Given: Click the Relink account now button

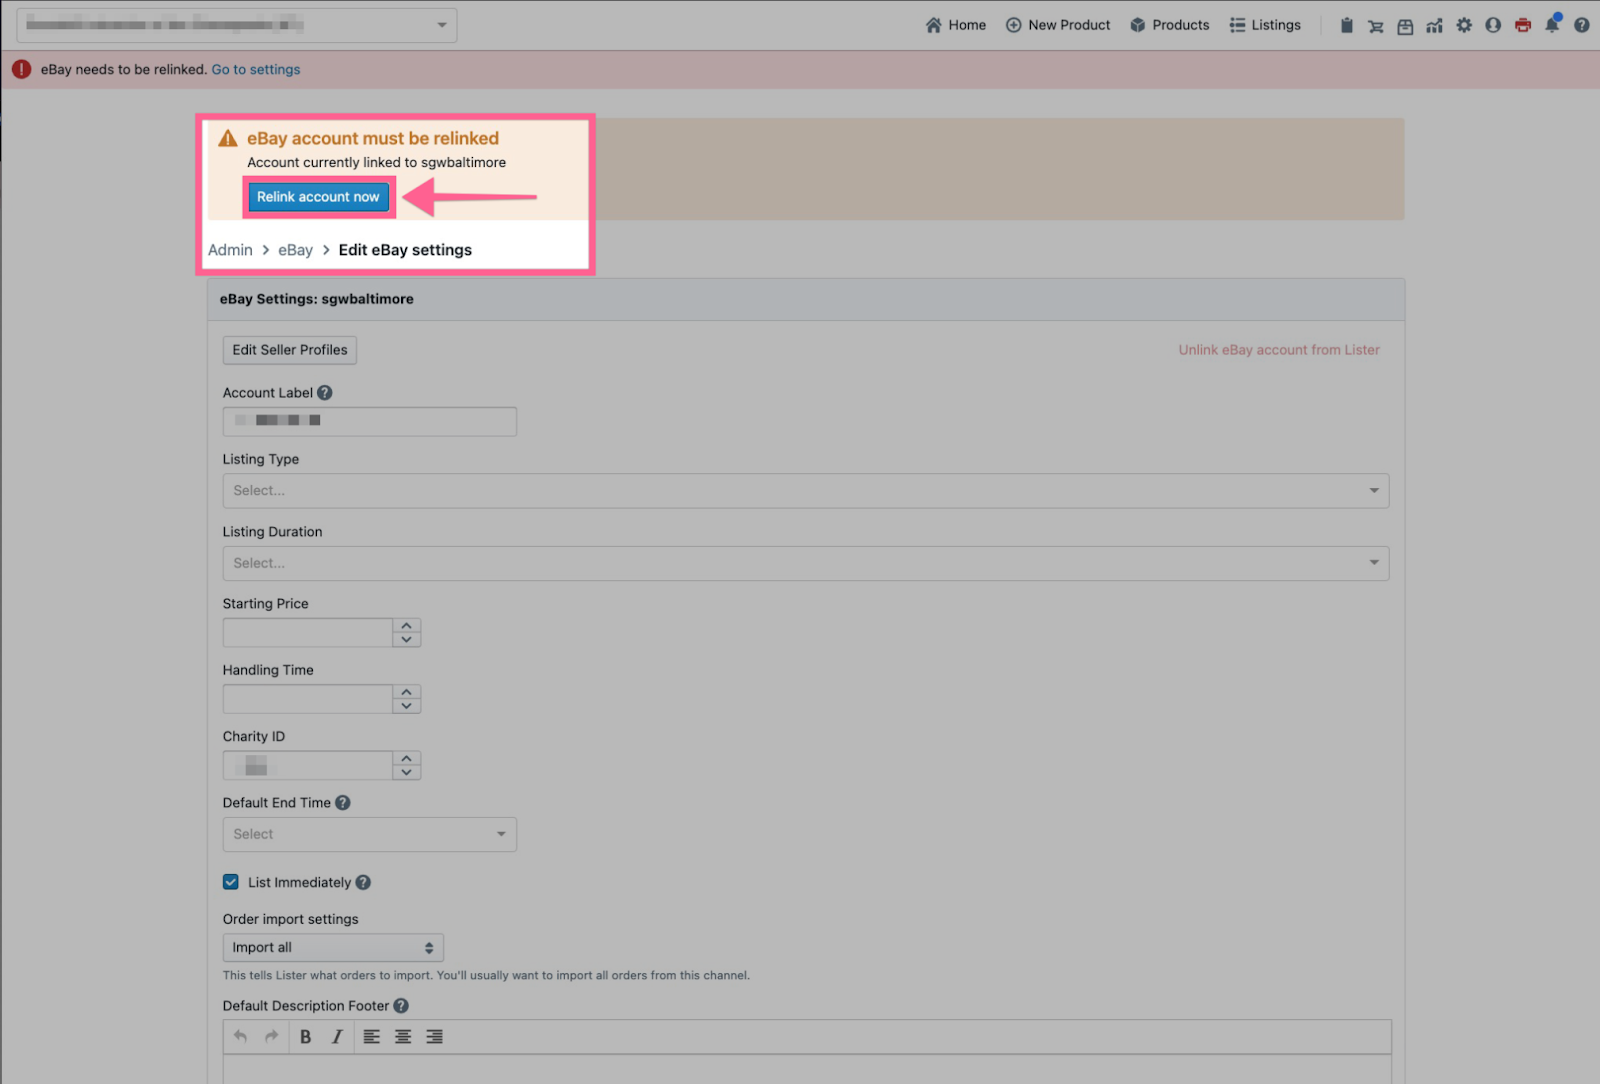Looking at the screenshot, I should point(318,197).
